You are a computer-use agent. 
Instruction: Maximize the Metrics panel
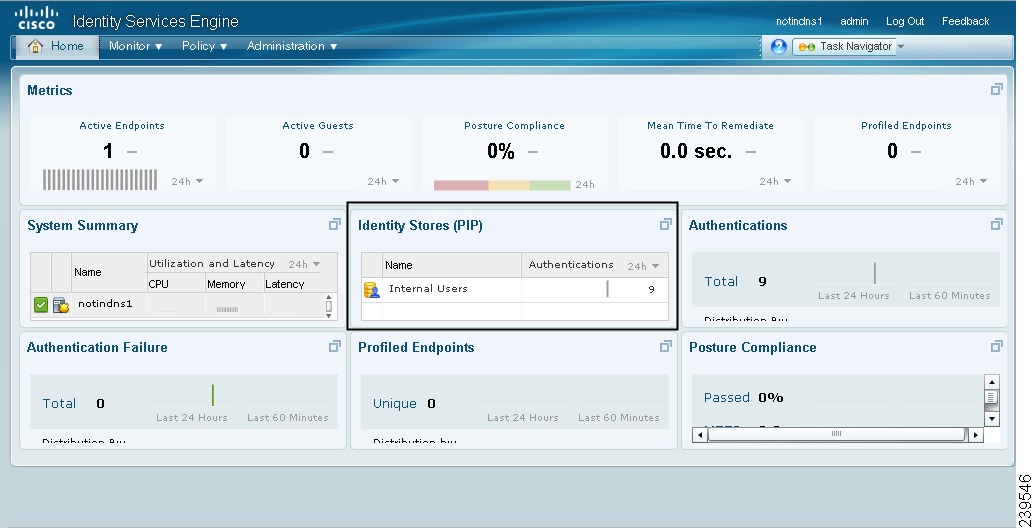pos(996,89)
